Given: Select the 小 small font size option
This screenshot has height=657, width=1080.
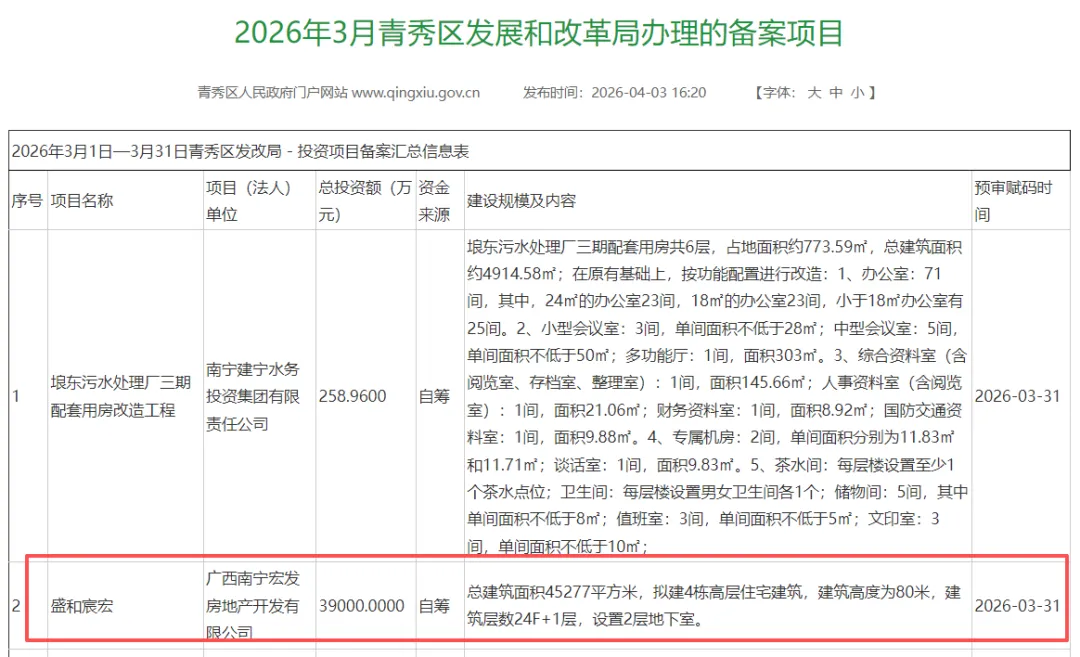Looking at the screenshot, I should coord(856,92).
